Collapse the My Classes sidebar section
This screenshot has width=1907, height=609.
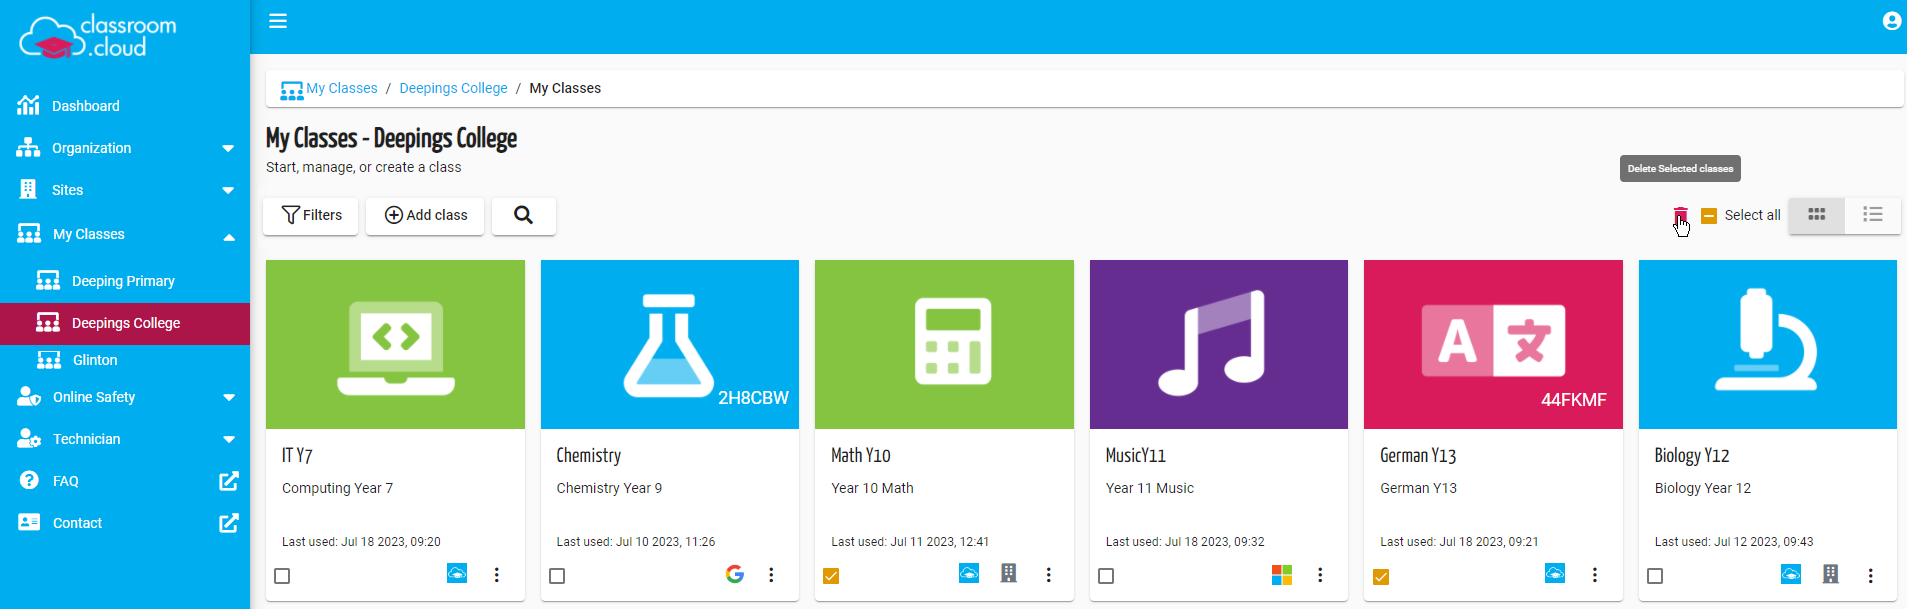click(228, 235)
